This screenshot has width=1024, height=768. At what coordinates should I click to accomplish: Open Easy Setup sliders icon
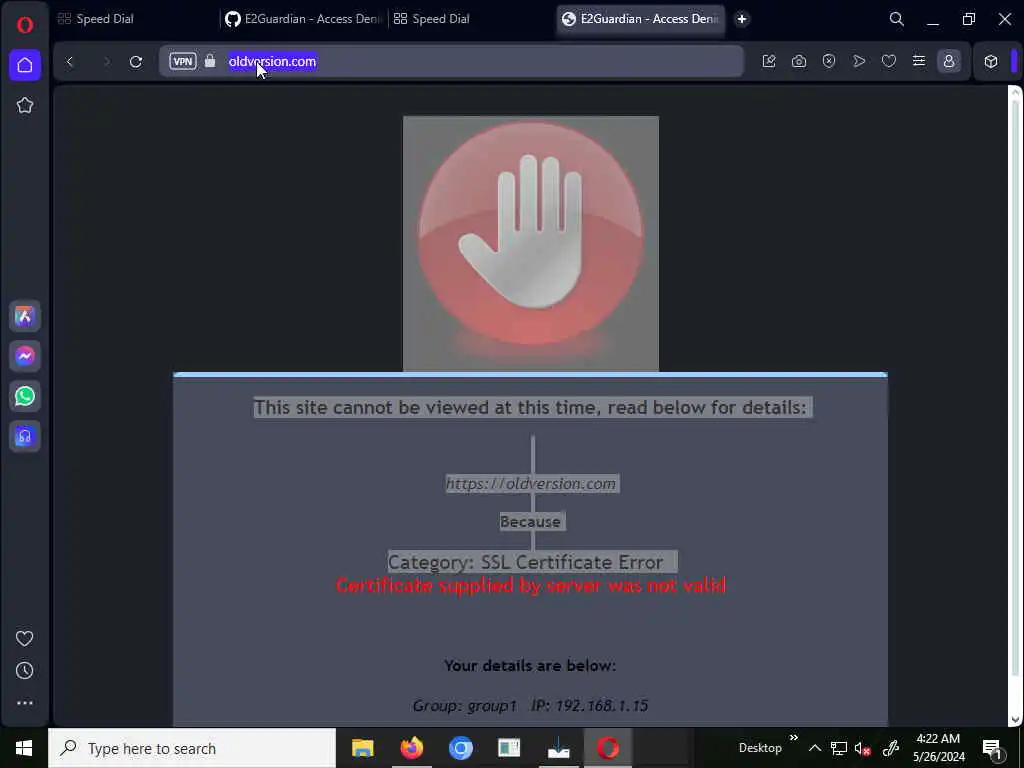[x=919, y=61]
